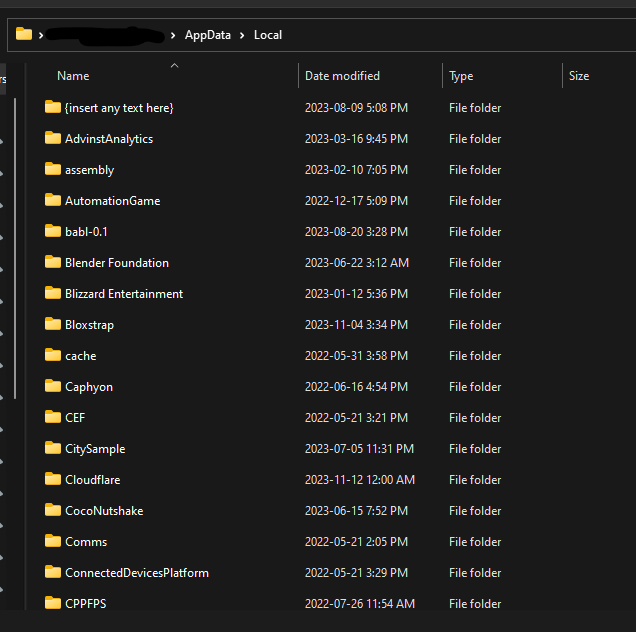Click the folder icon in the address bar
Image resolution: width=636 pixels, height=632 pixels.
24,34
